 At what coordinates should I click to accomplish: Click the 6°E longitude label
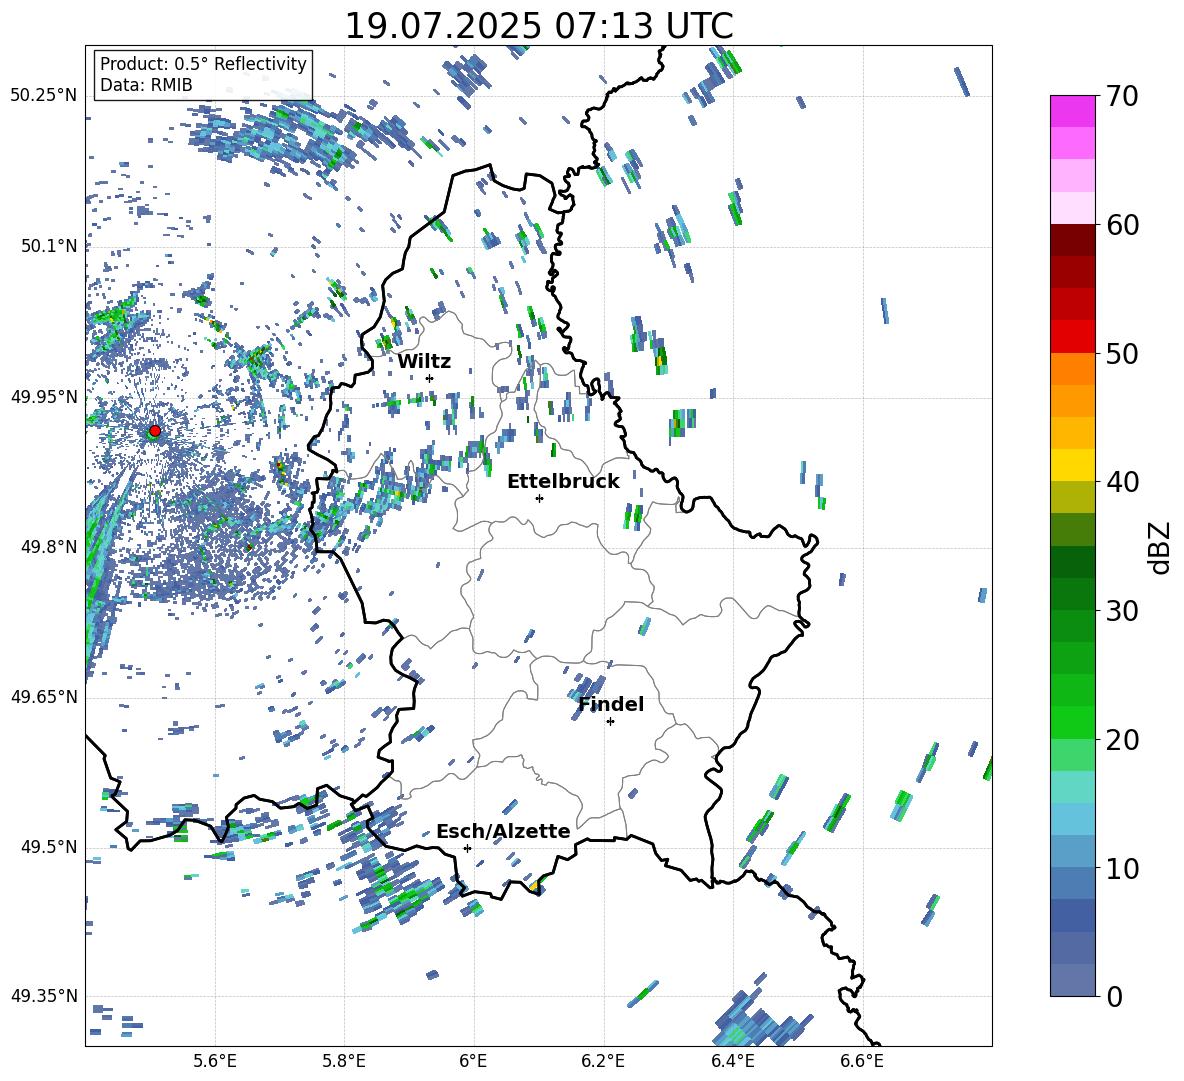[473, 1061]
